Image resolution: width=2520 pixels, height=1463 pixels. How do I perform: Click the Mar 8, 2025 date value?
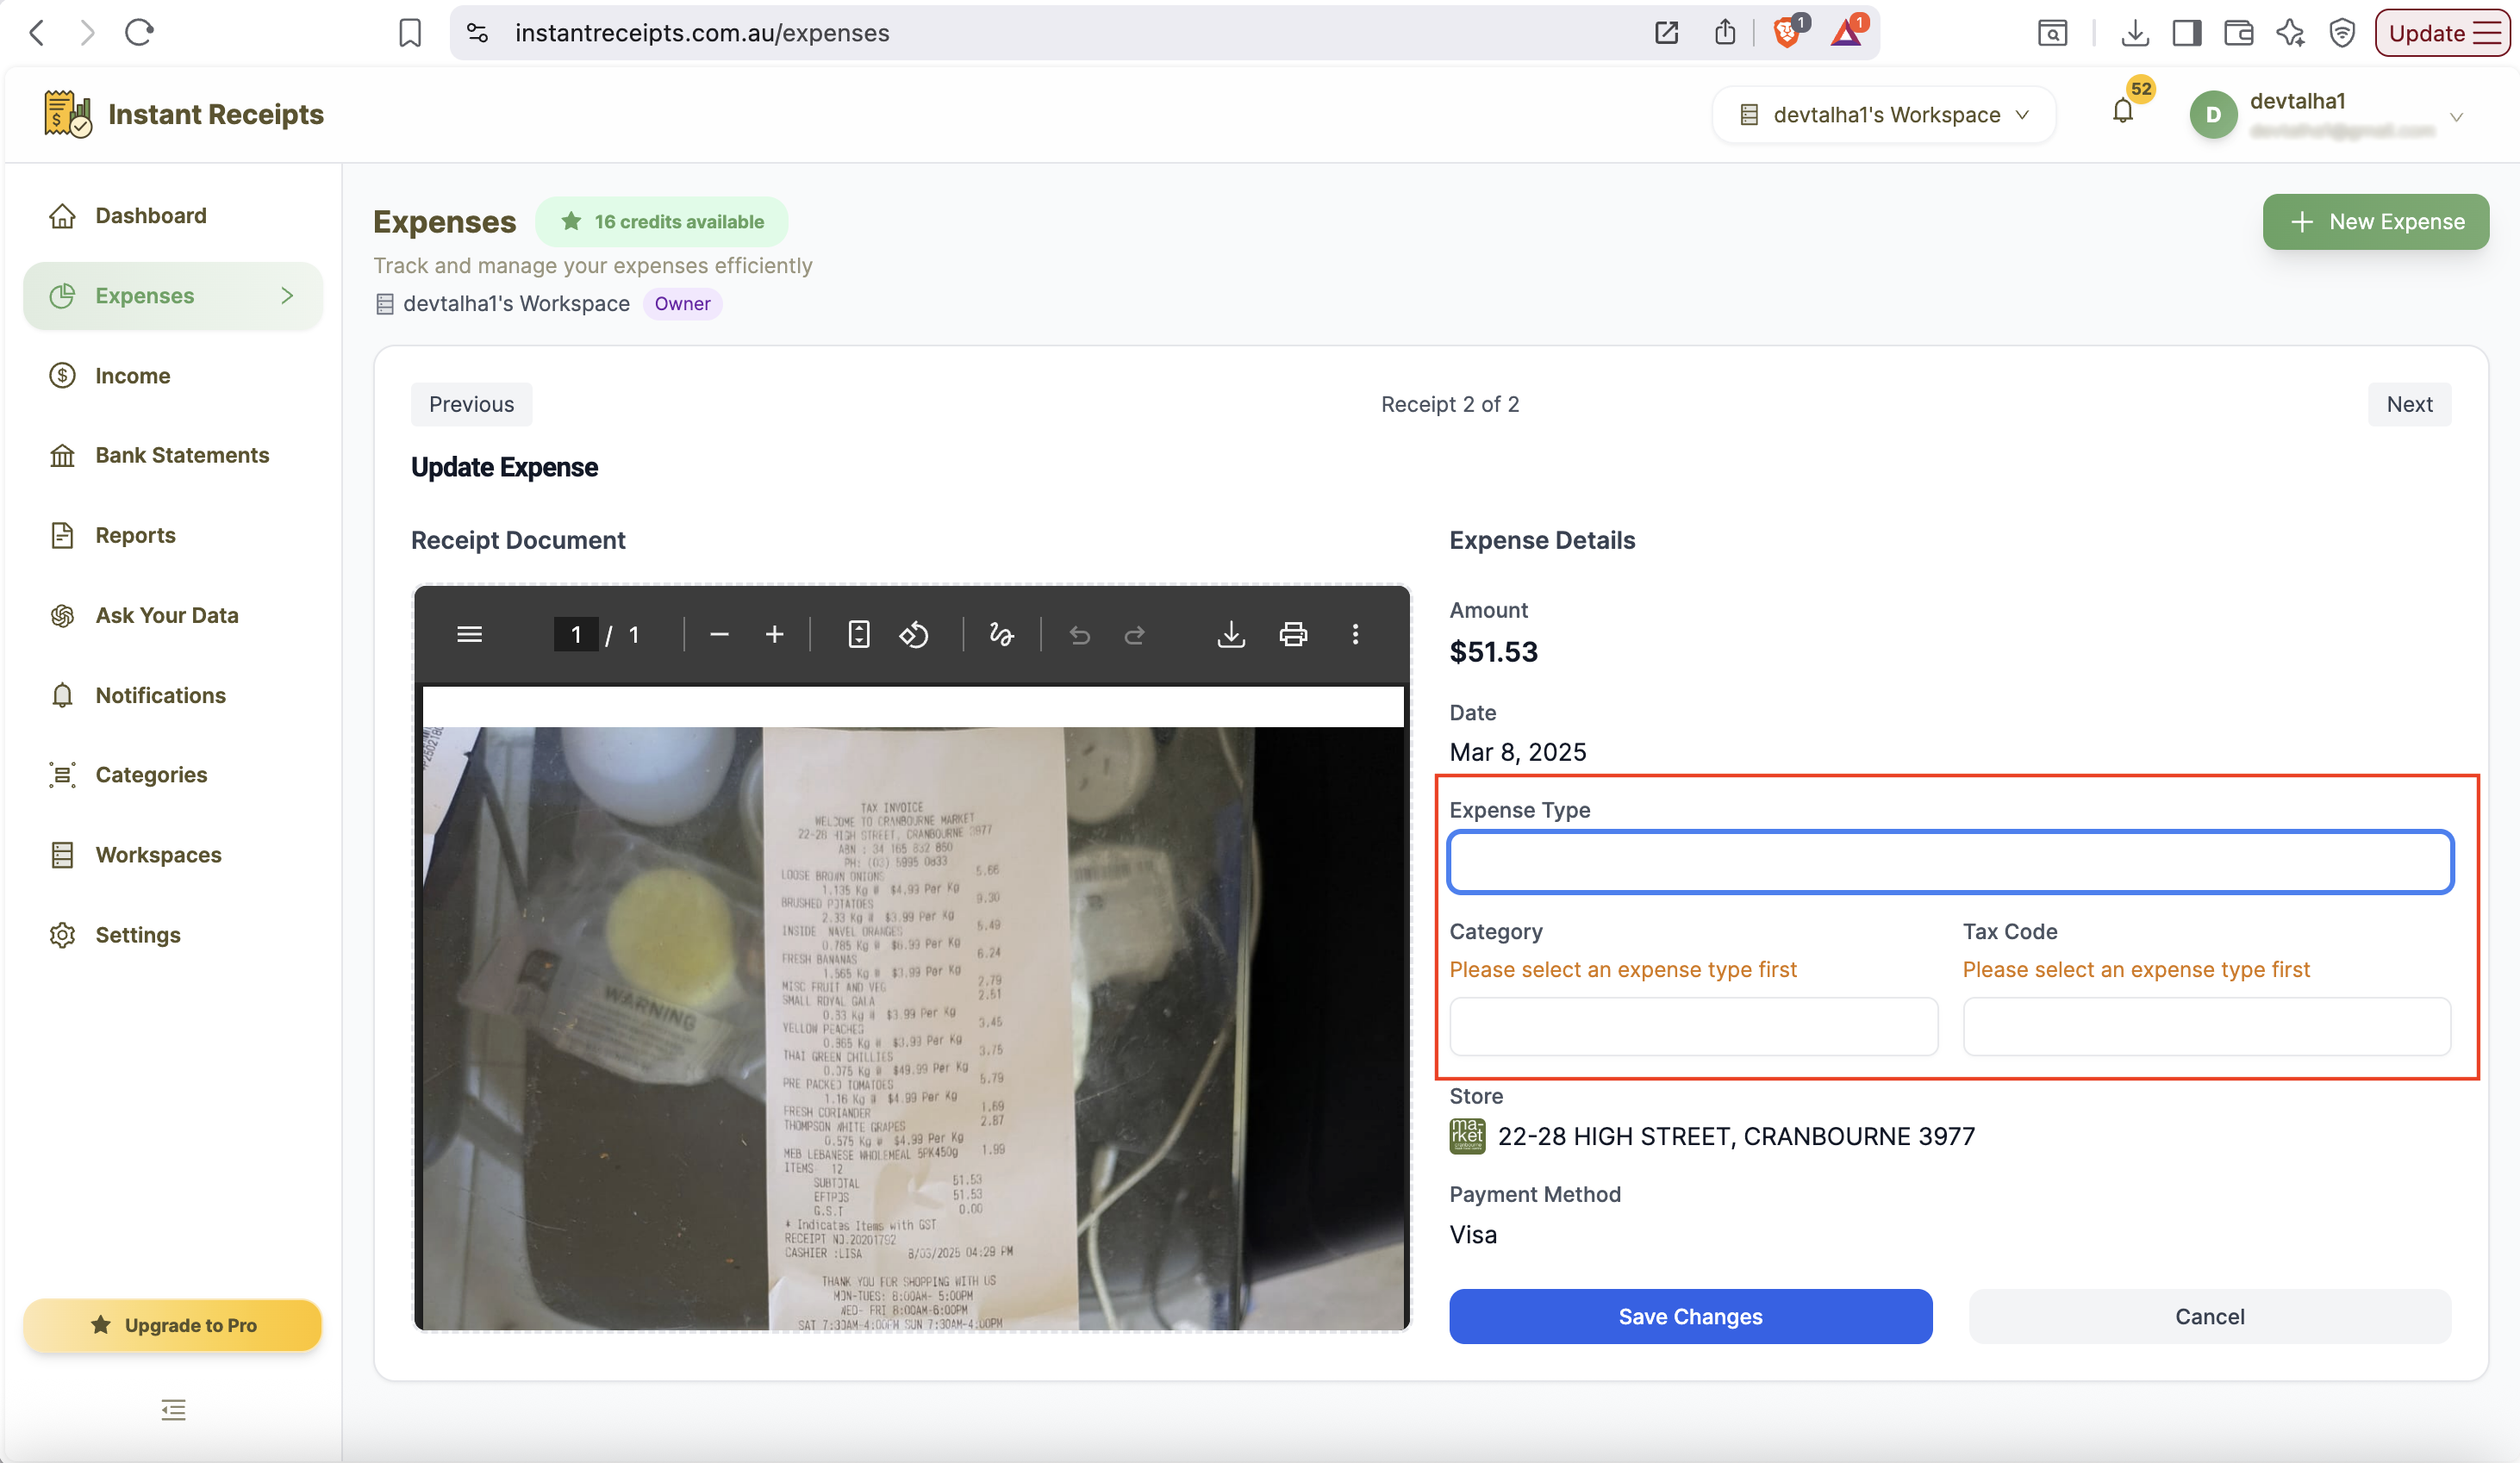point(1518,752)
